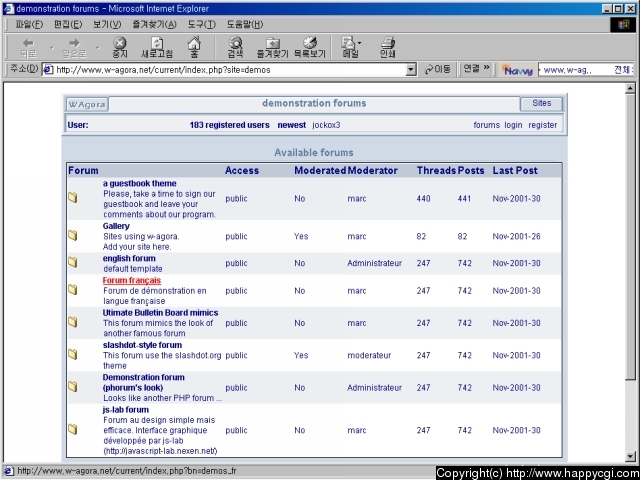Click 'Nov-2001-26' last post date

pos(516,236)
